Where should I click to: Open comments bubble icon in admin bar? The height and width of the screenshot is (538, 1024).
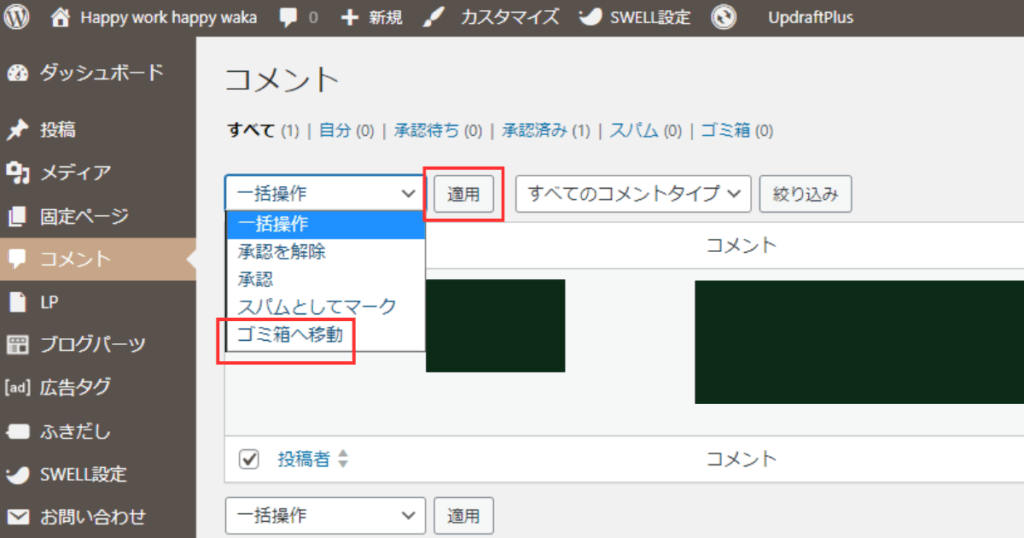[288, 18]
